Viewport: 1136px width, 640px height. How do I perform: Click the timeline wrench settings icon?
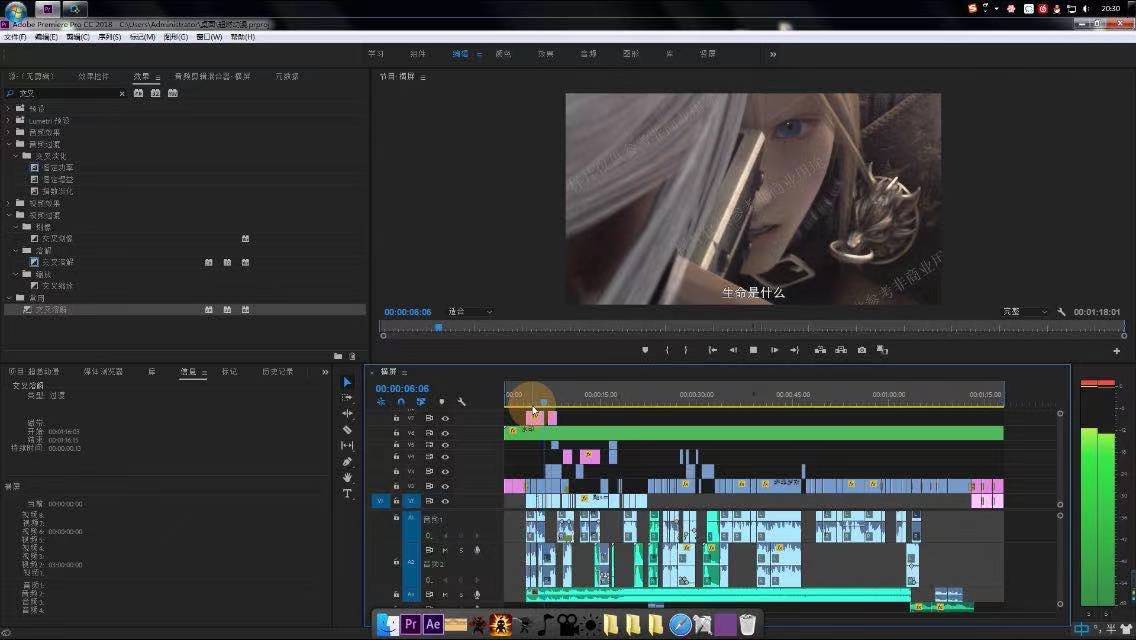tap(462, 402)
